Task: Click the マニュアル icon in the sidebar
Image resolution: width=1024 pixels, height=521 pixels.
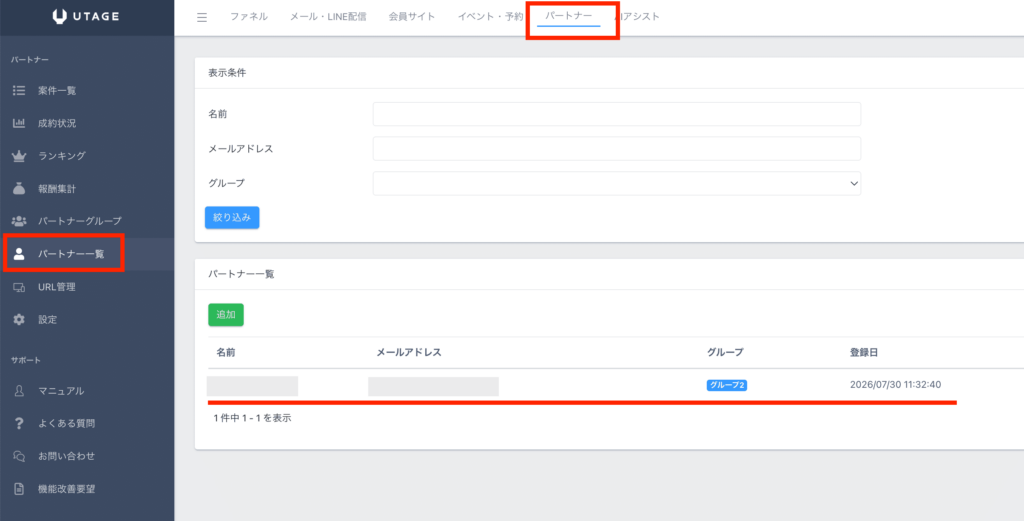Action: 19,391
